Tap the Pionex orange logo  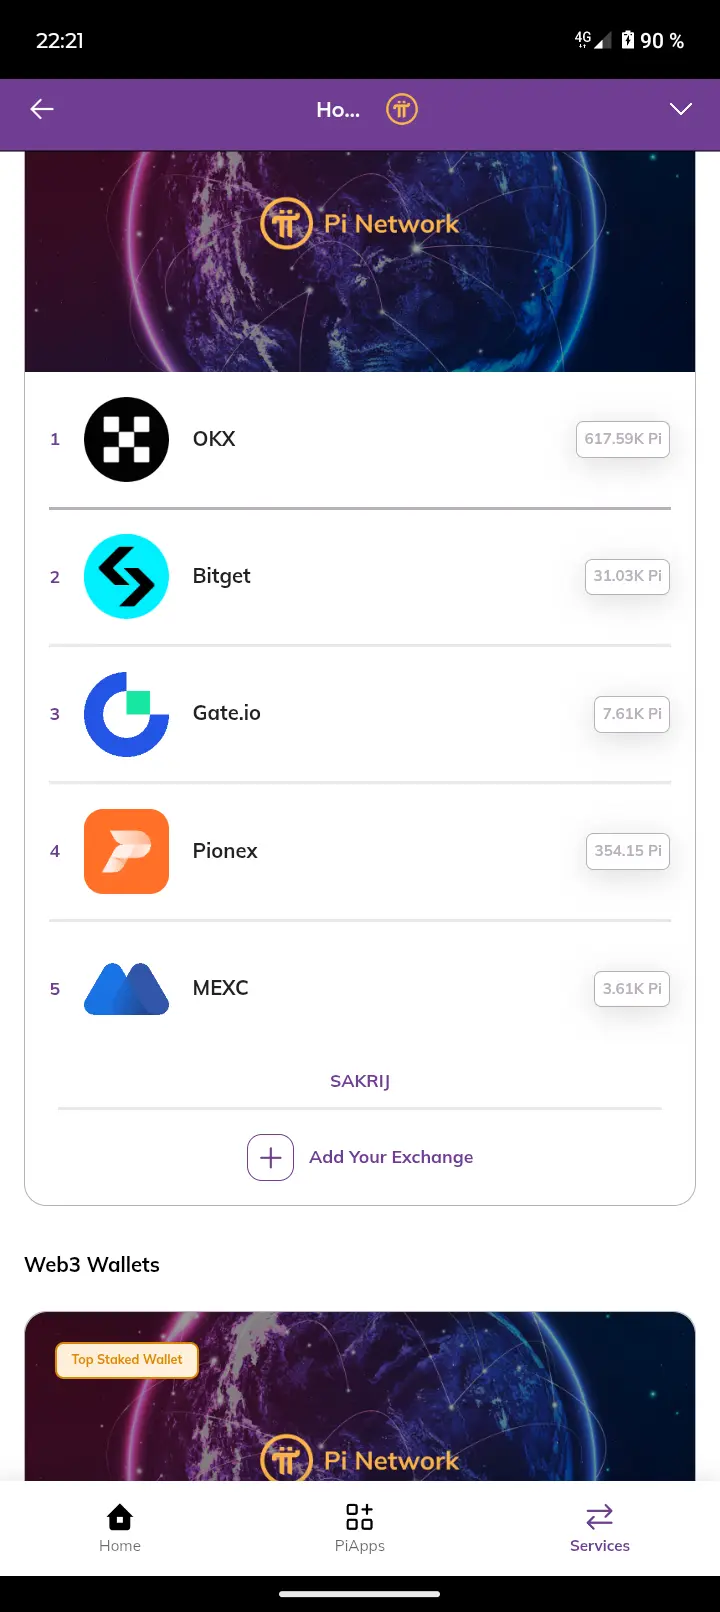pyautogui.click(x=126, y=851)
